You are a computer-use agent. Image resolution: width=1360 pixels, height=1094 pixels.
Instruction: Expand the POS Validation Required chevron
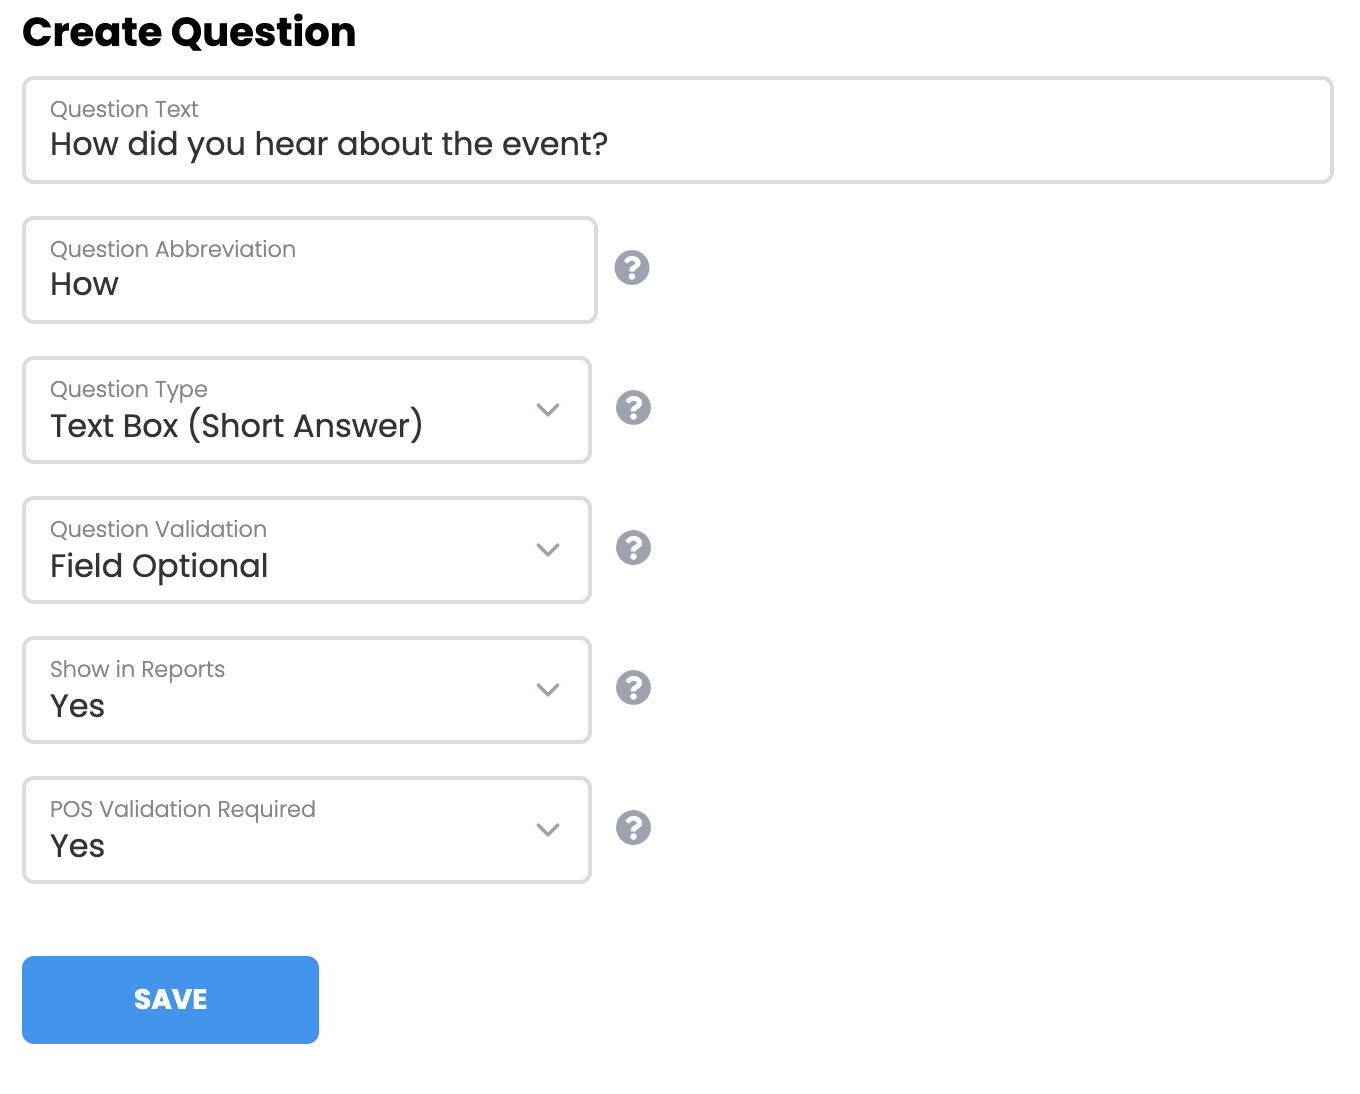pos(548,830)
